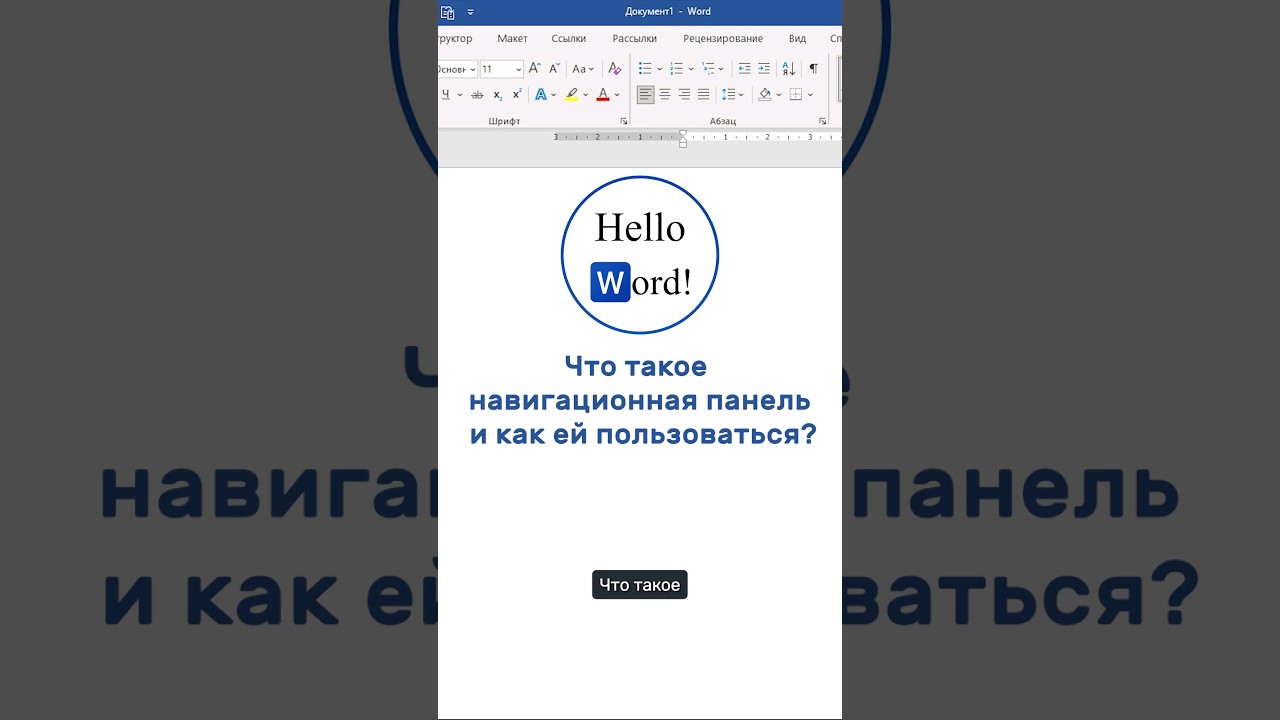Increase font size with the grow font icon
Viewport: 1280px width, 720px height.
tap(535, 69)
